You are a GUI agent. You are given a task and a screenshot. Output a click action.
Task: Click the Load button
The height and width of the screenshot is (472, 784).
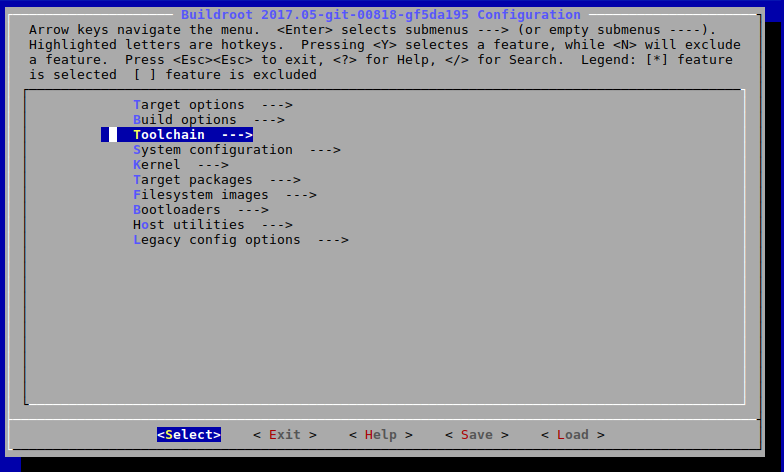[573, 435]
